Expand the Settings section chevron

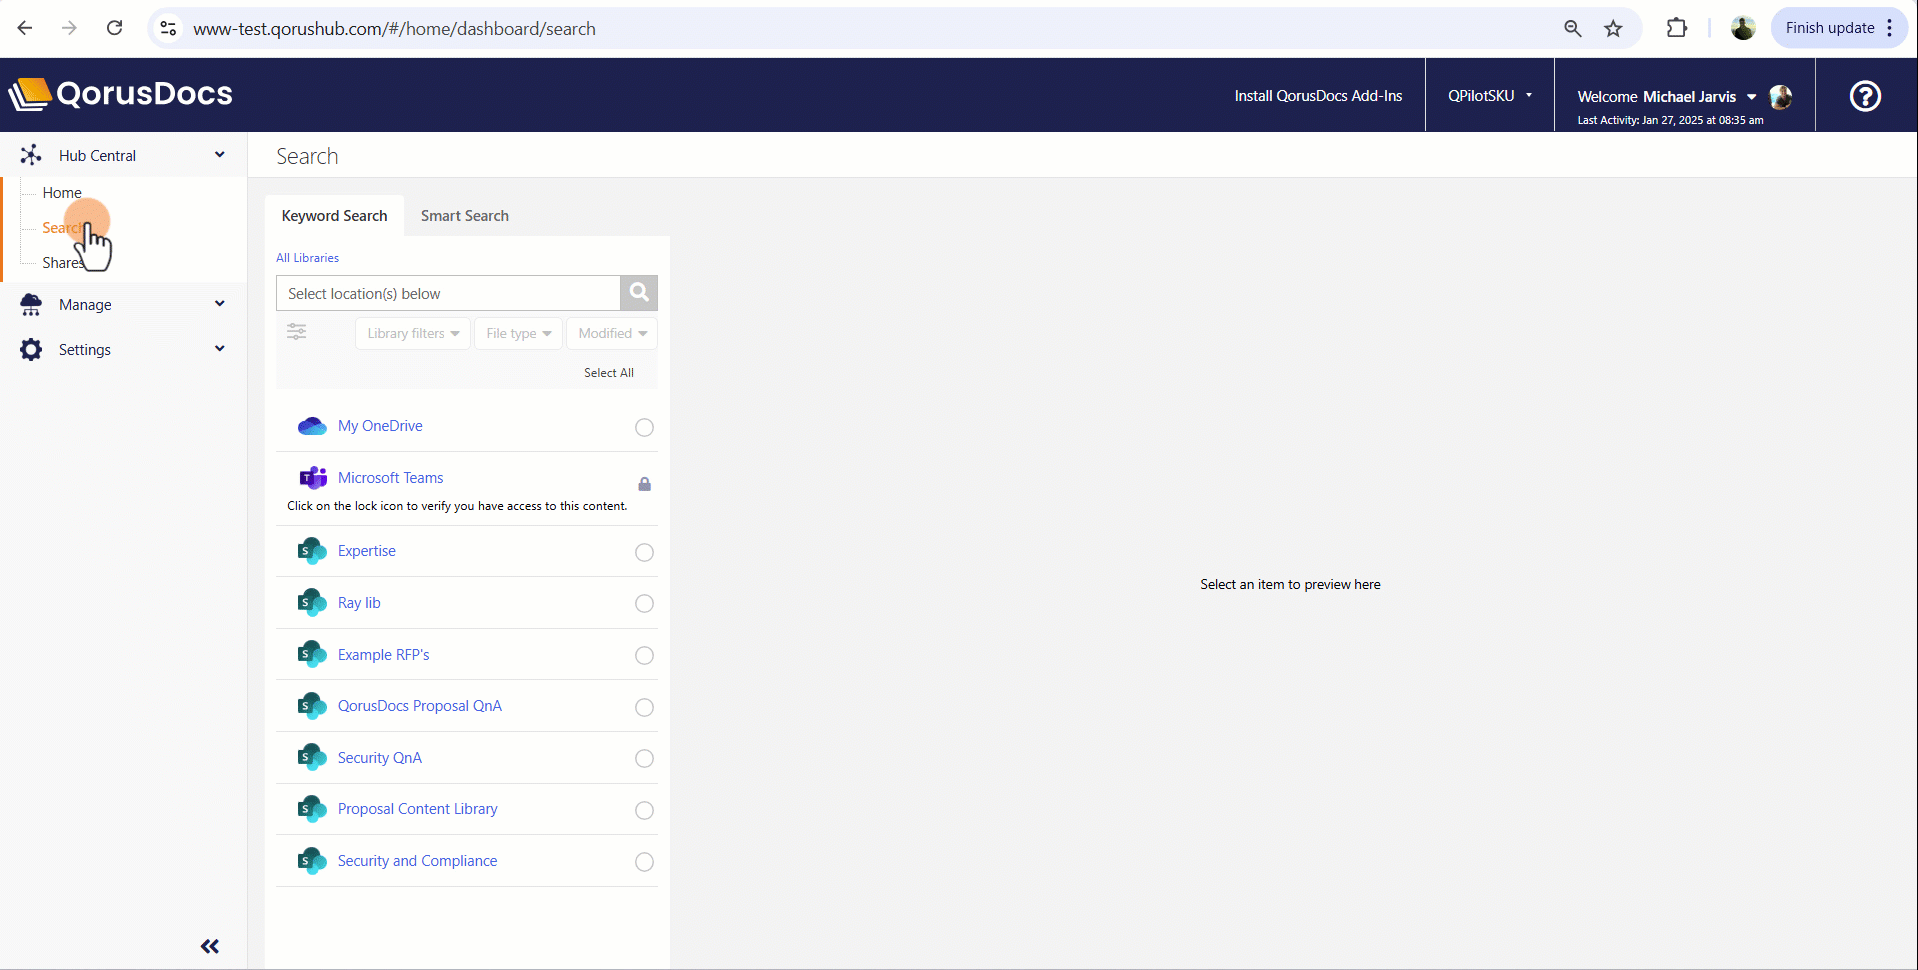pyautogui.click(x=220, y=349)
